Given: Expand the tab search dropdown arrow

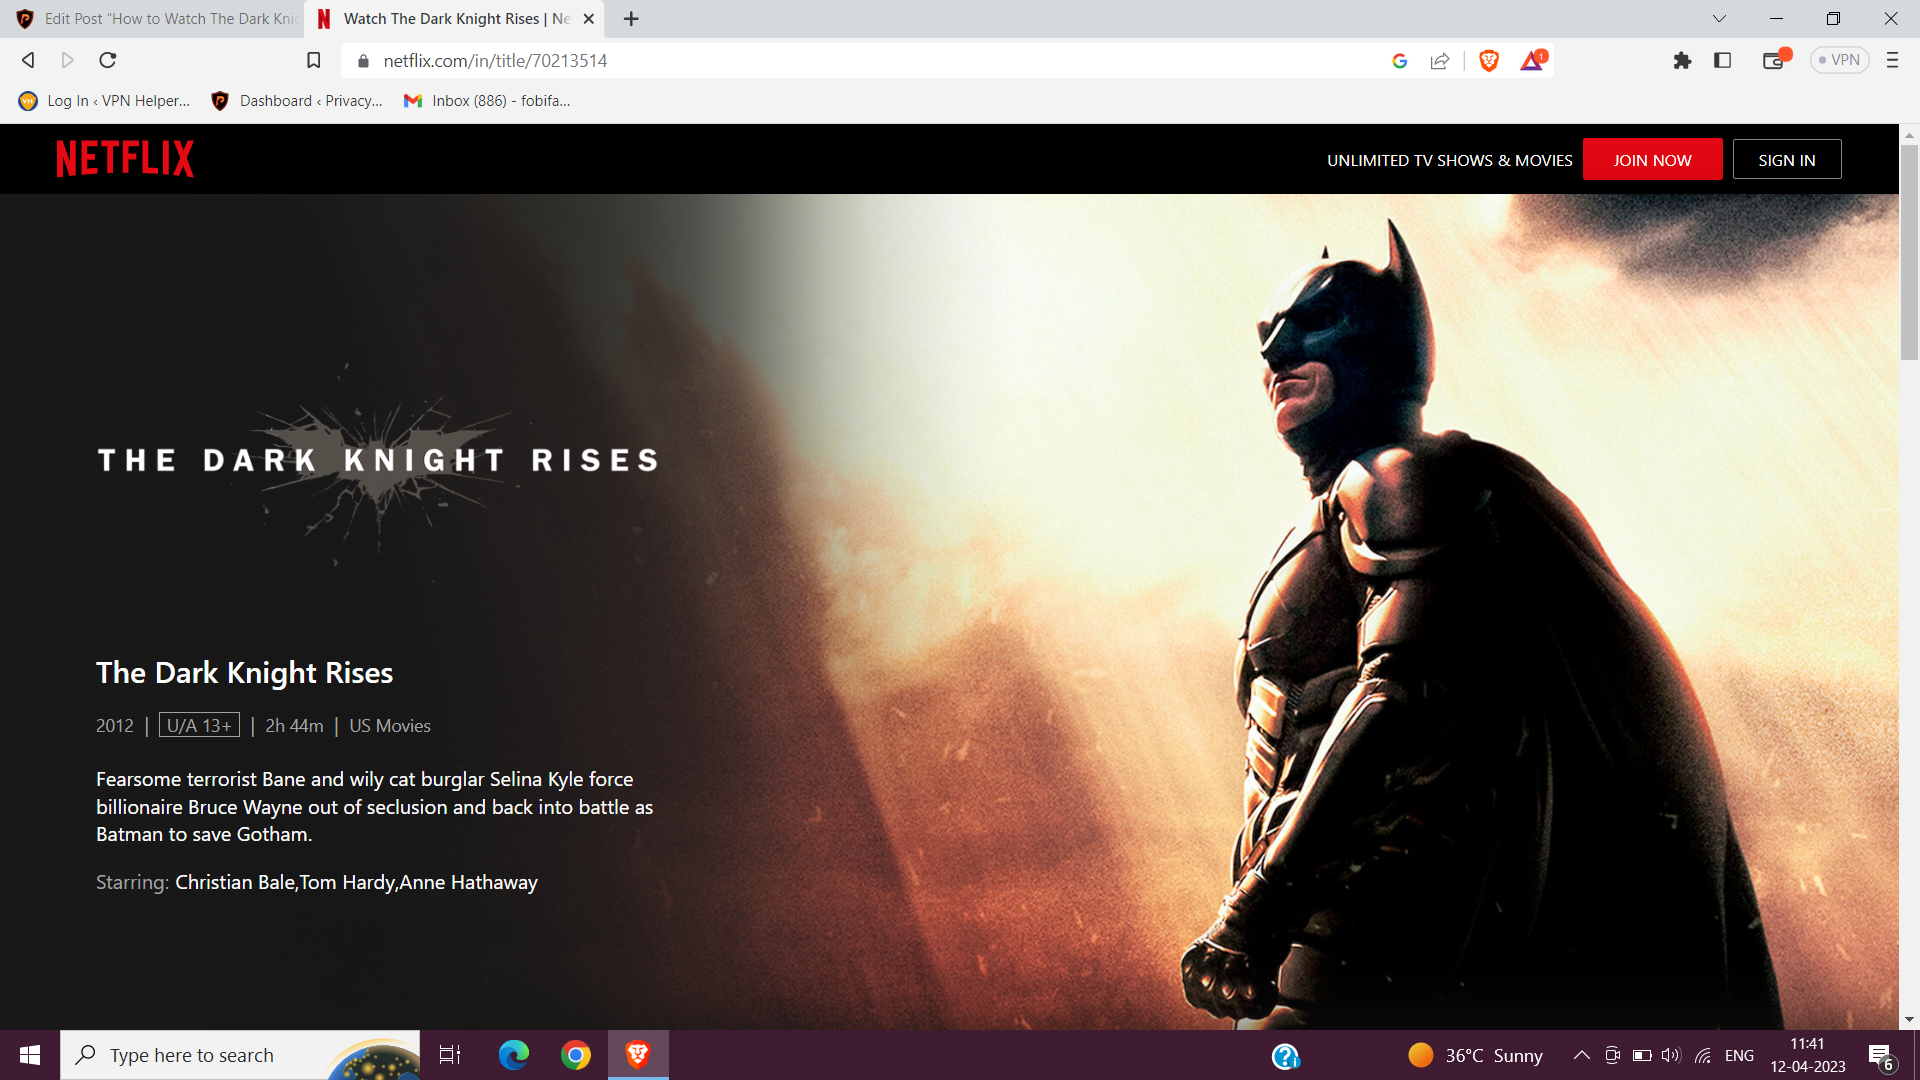Looking at the screenshot, I should point(1719,18).
